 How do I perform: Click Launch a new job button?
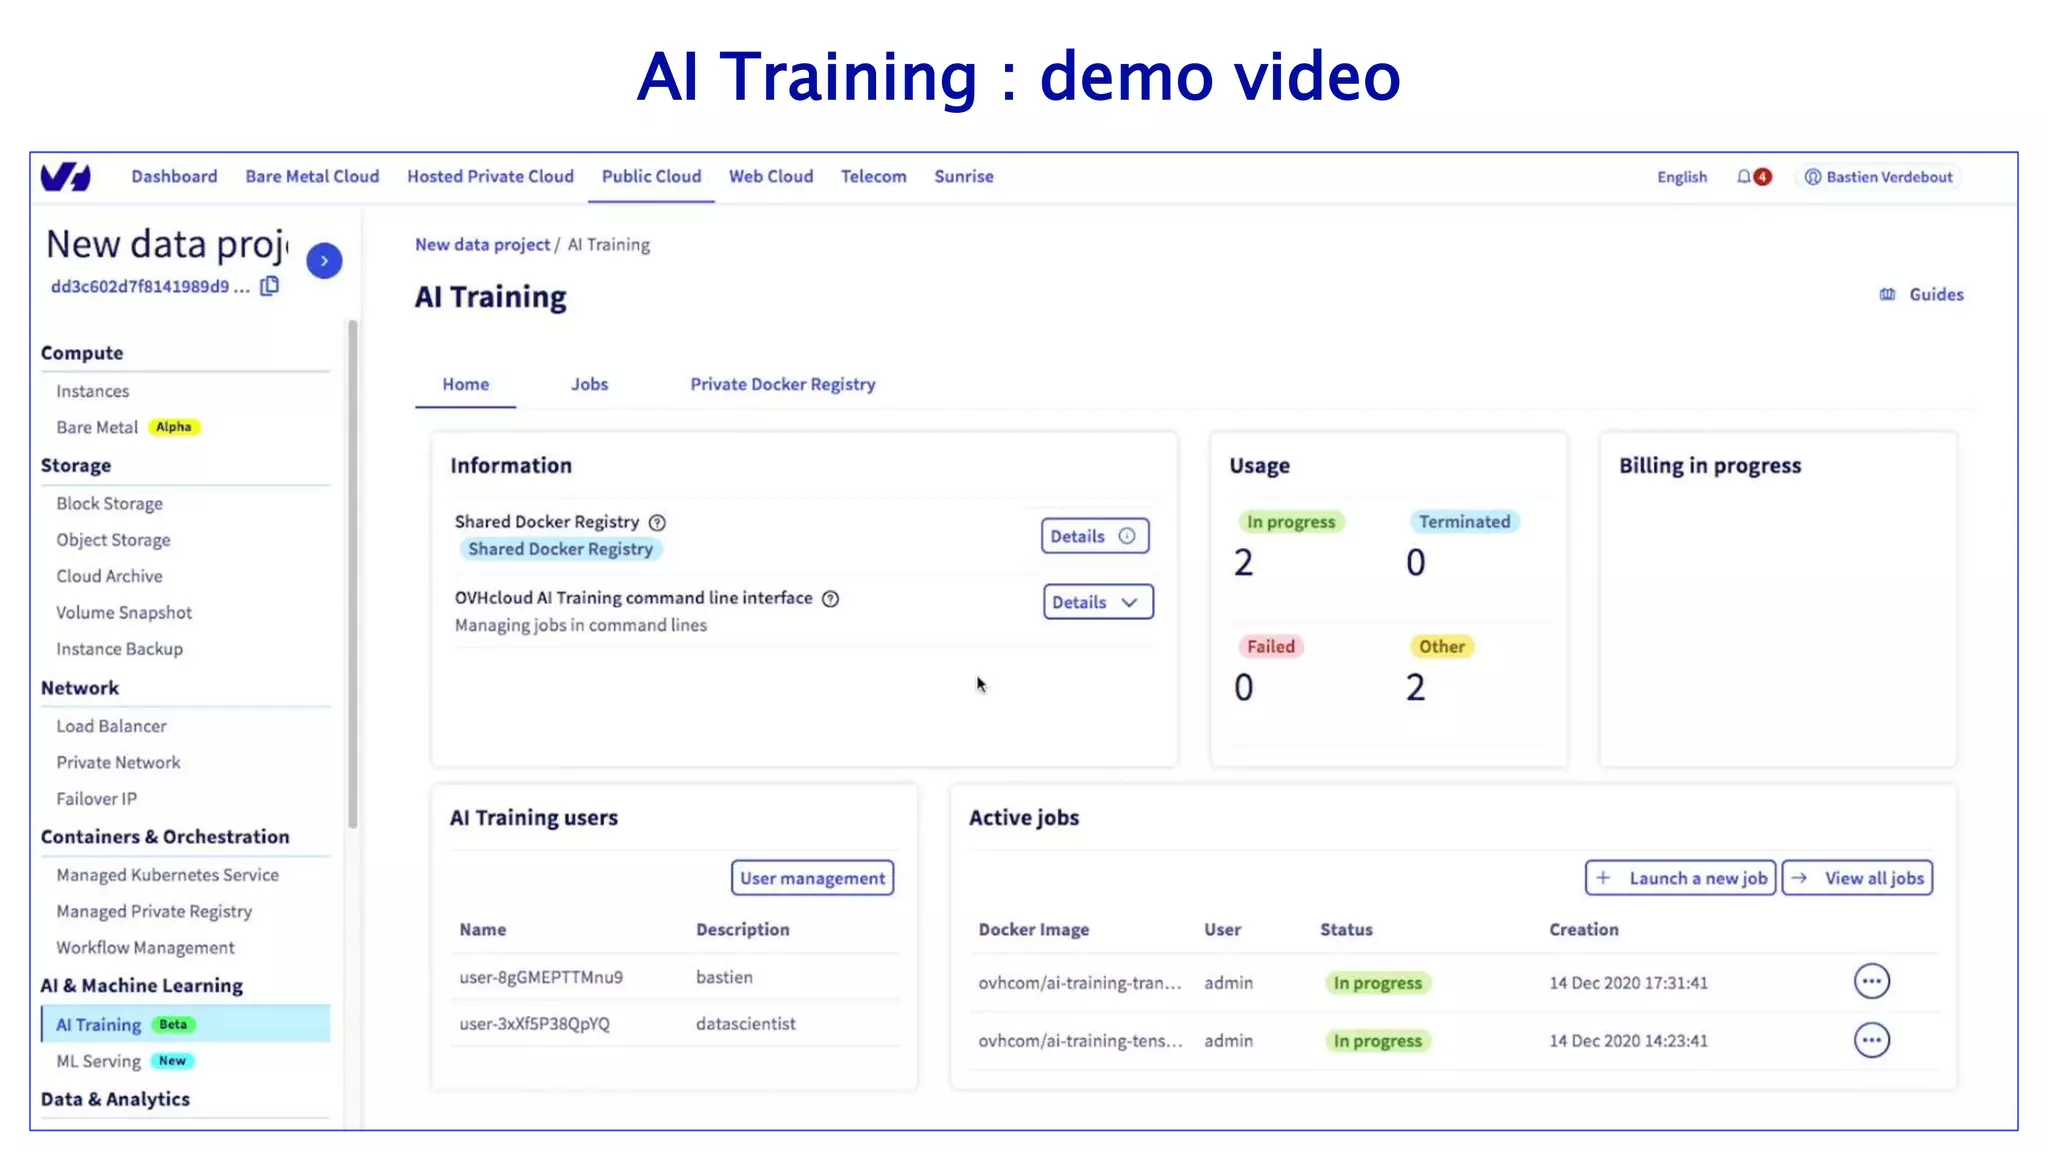(x=1680, y=878)
